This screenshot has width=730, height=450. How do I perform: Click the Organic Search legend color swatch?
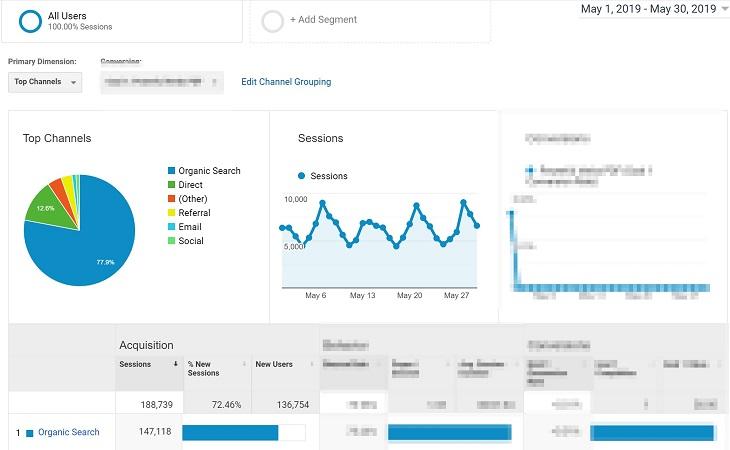click(171, 171)
